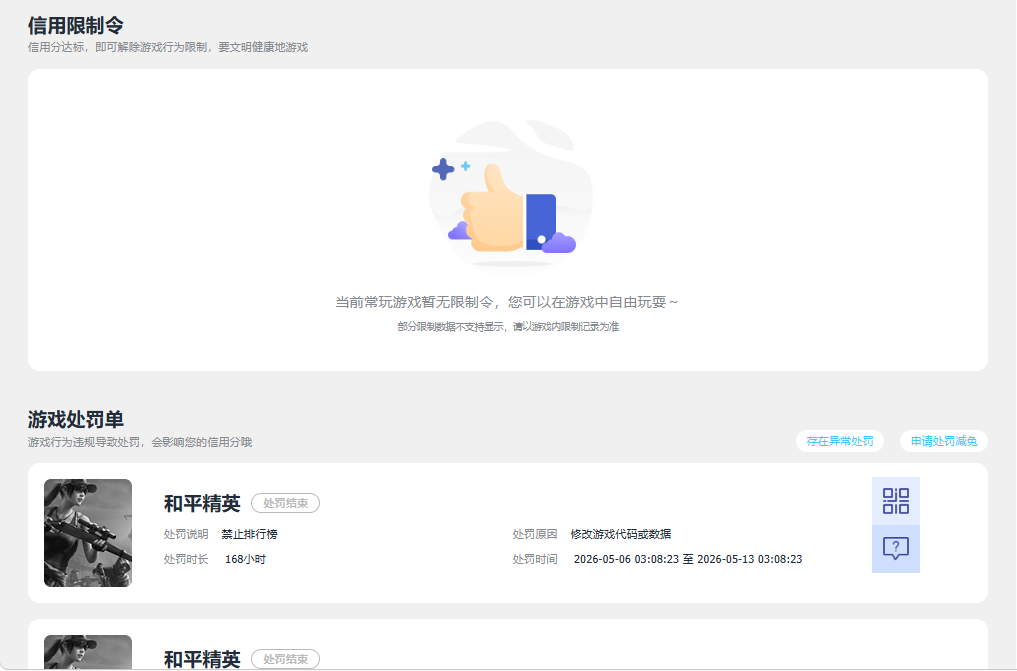Click the 处罚结束 badge on the first card
This screenshot has height=671, width=1017.
(x=285, y=503)
